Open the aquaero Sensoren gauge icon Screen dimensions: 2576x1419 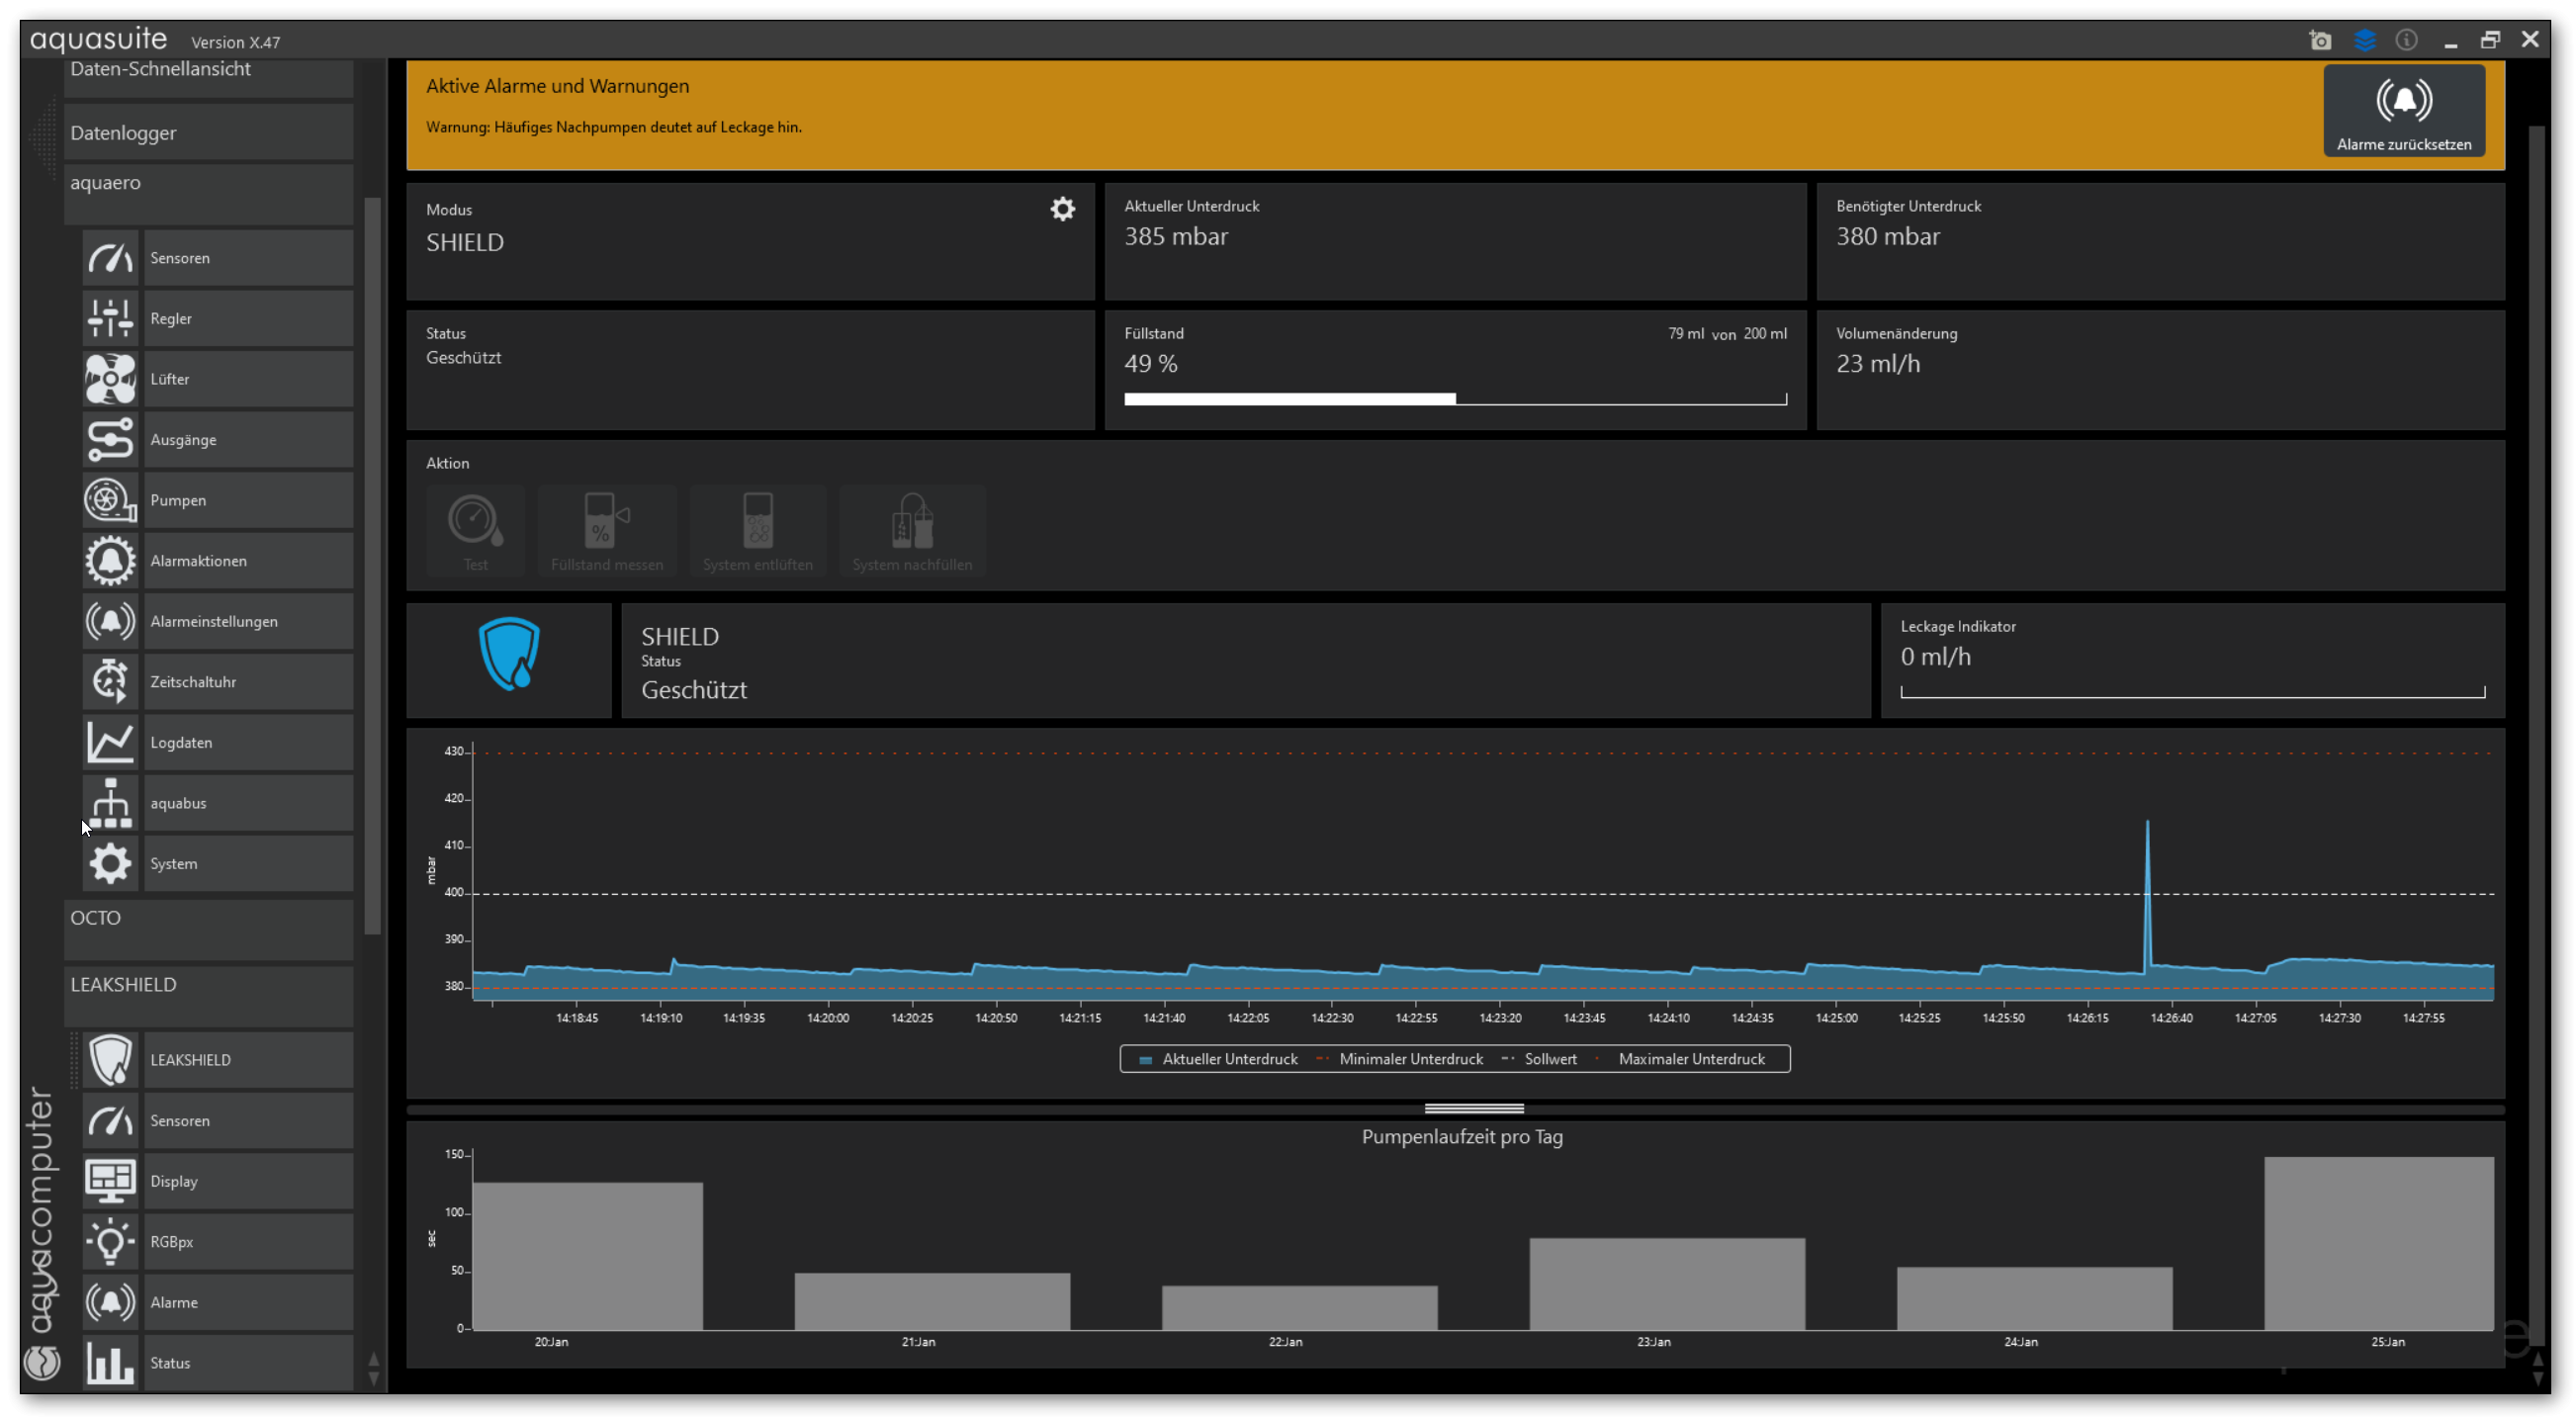pos(110,258)
